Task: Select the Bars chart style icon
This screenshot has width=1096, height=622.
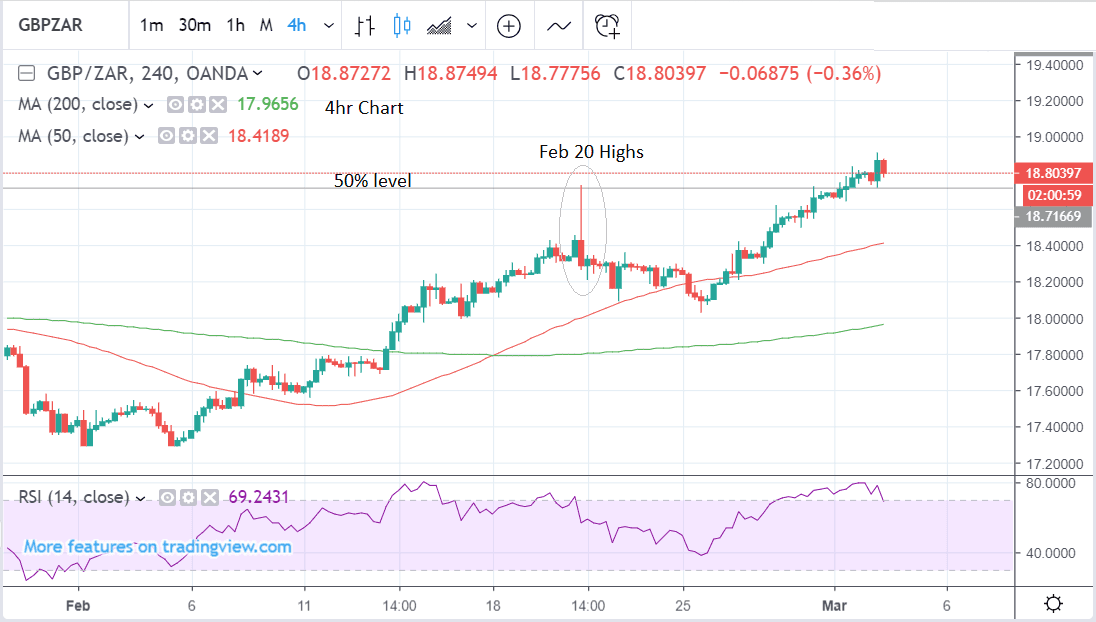Action: pos(365,25)
